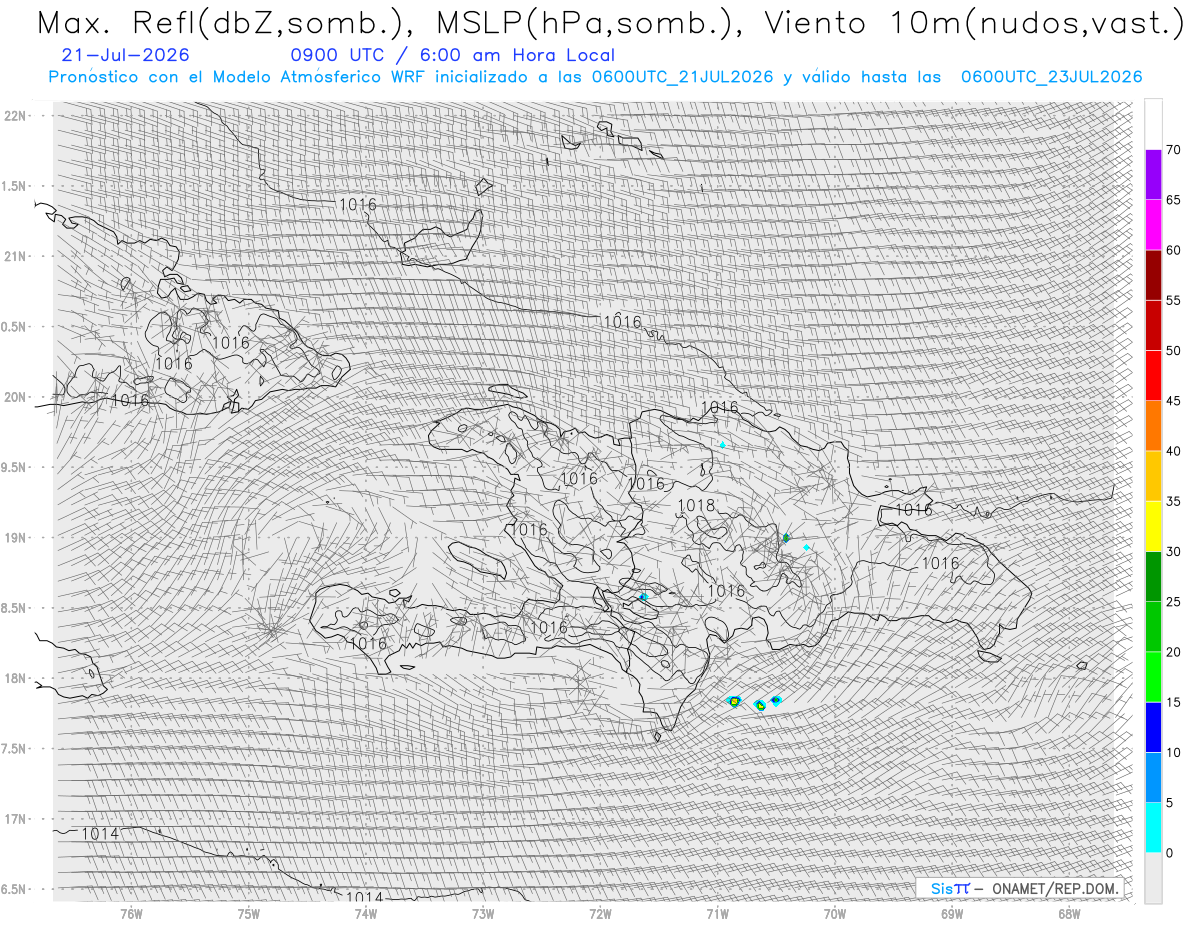
Task: Click the '21N' latitude label
Action: tap(17, 257)
